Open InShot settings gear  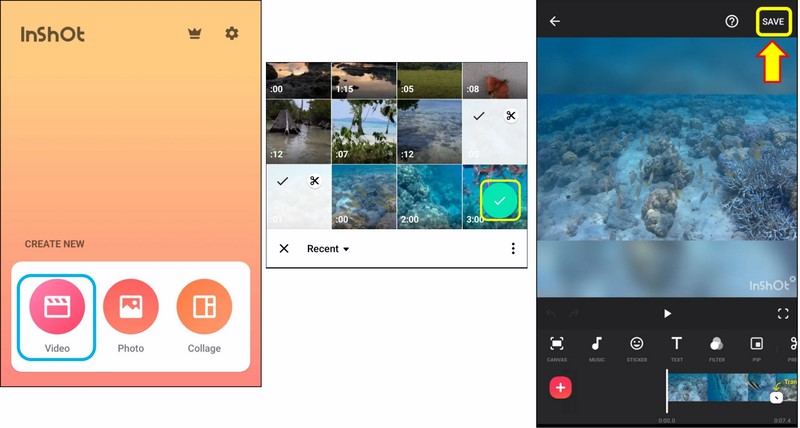[x=232, y=34]
